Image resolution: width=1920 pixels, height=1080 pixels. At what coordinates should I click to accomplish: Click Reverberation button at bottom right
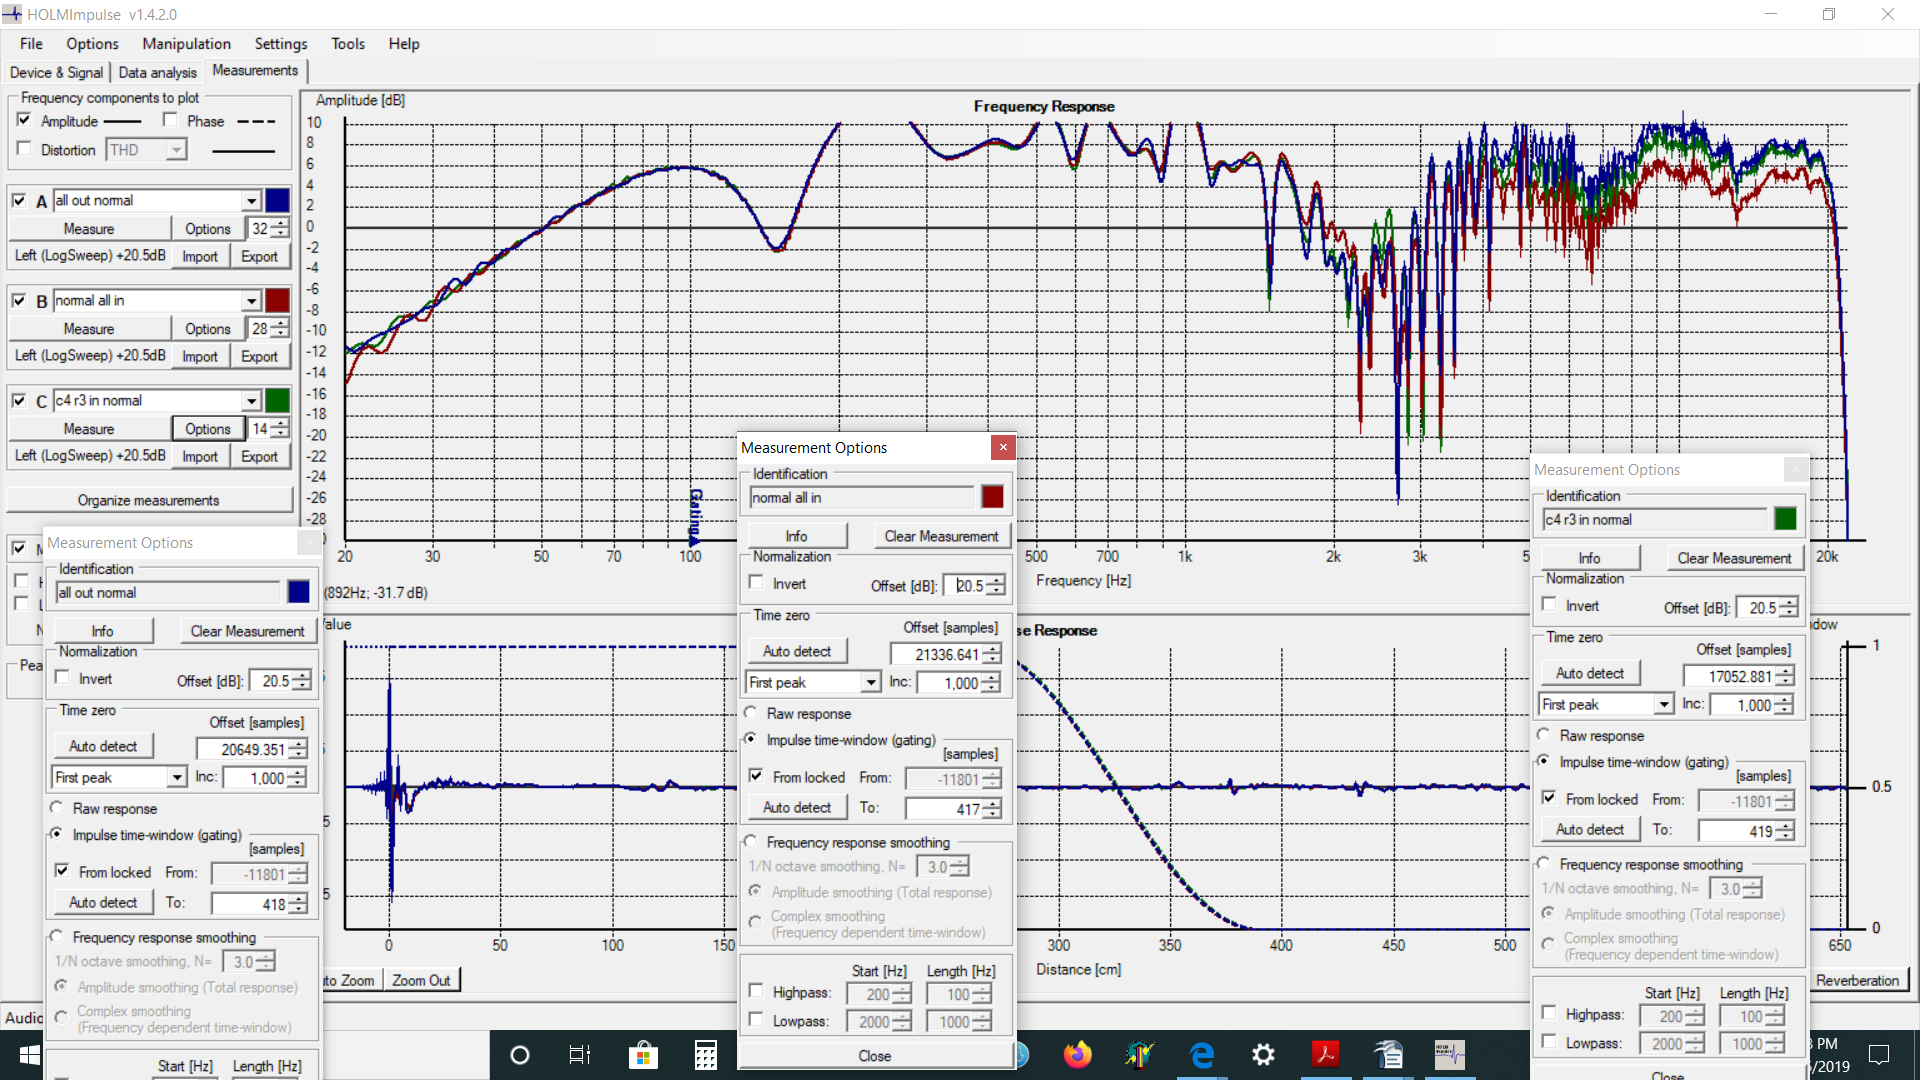coord(1857,980)
